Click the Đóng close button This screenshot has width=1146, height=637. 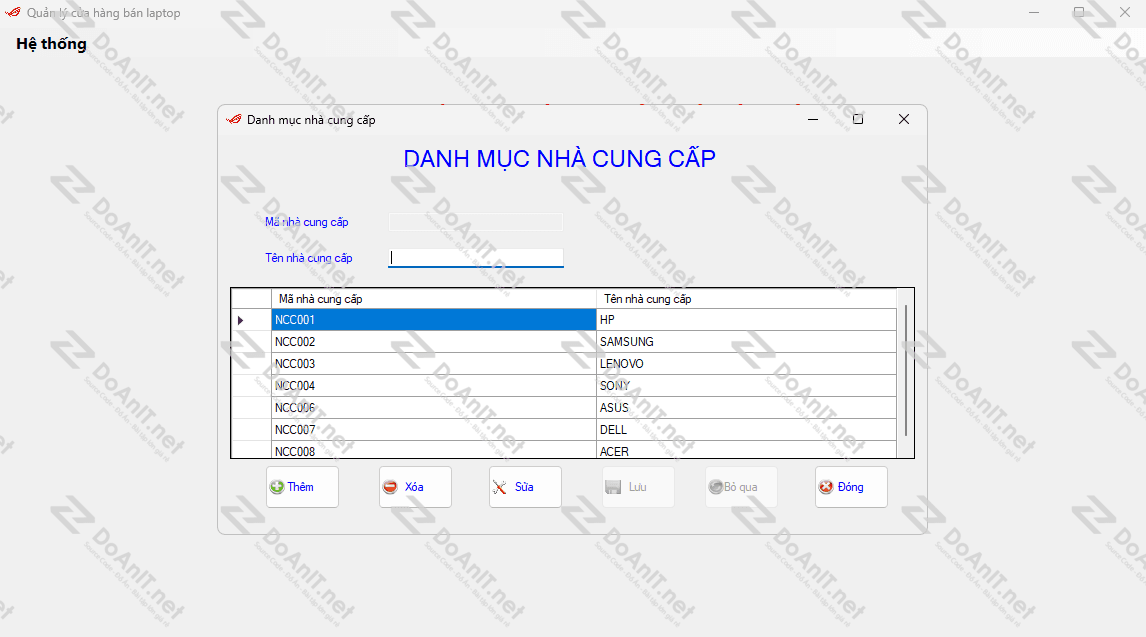coord(851,487)
